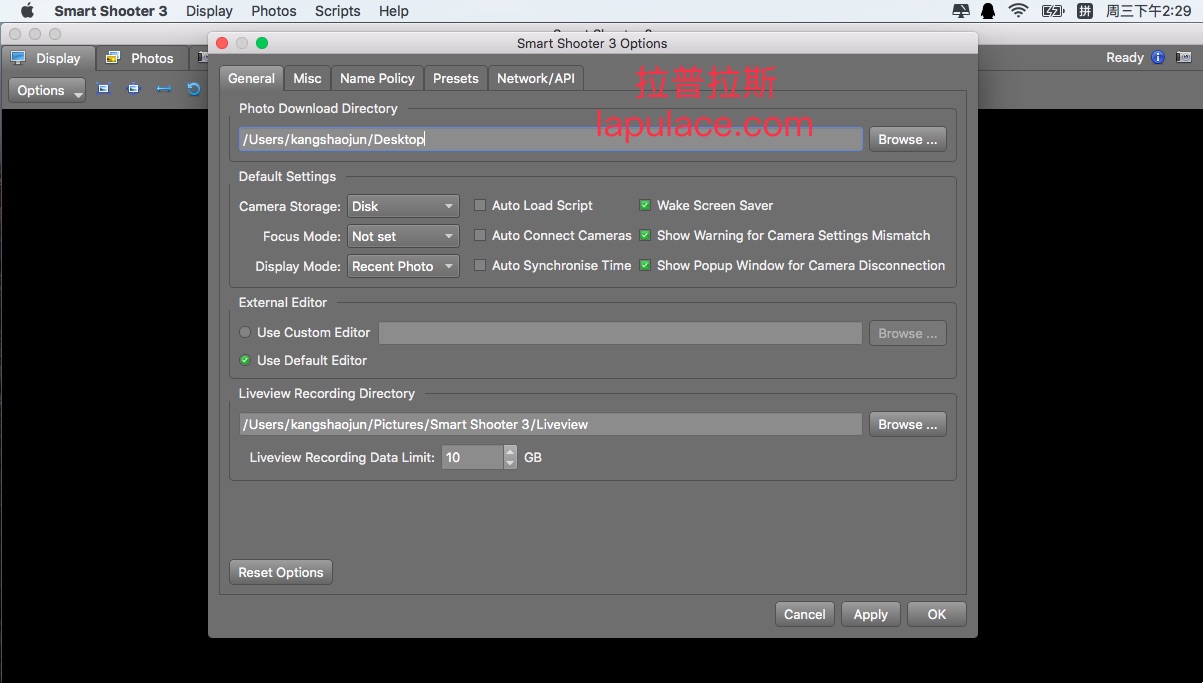
Task: Select the Use Default Editor radio button
Action: coord(245,360)
